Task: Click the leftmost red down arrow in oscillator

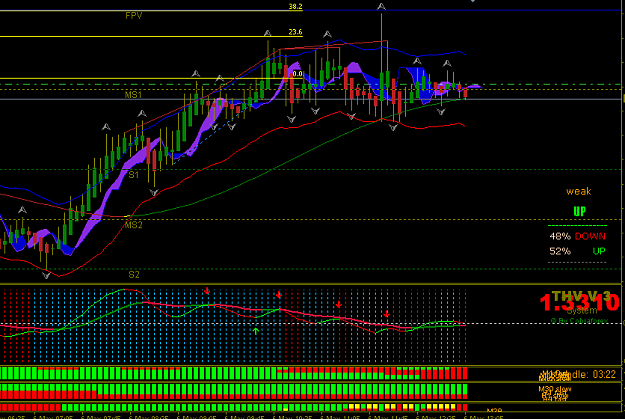Action: [x=207, y=291]
